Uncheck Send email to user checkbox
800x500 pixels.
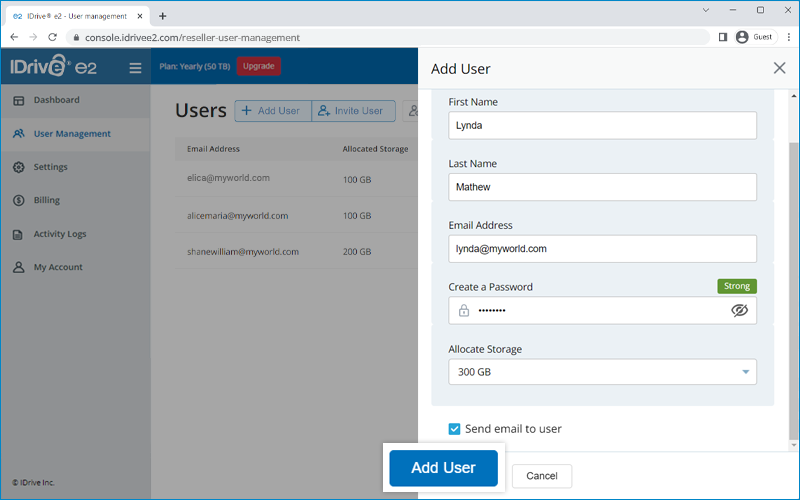coord(454,429)
